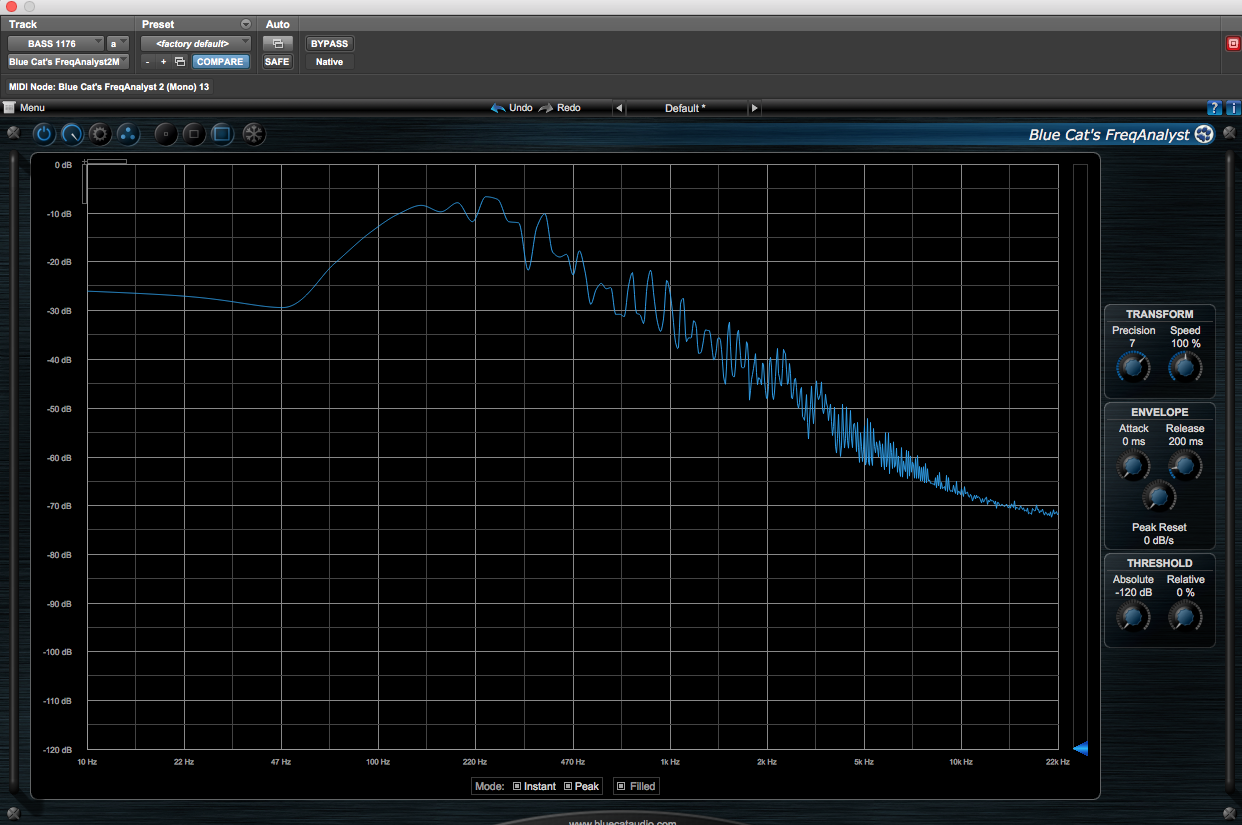Screen dimensions: 1242x825
Task: Click the Native format button
Action: tap(330, 62)
